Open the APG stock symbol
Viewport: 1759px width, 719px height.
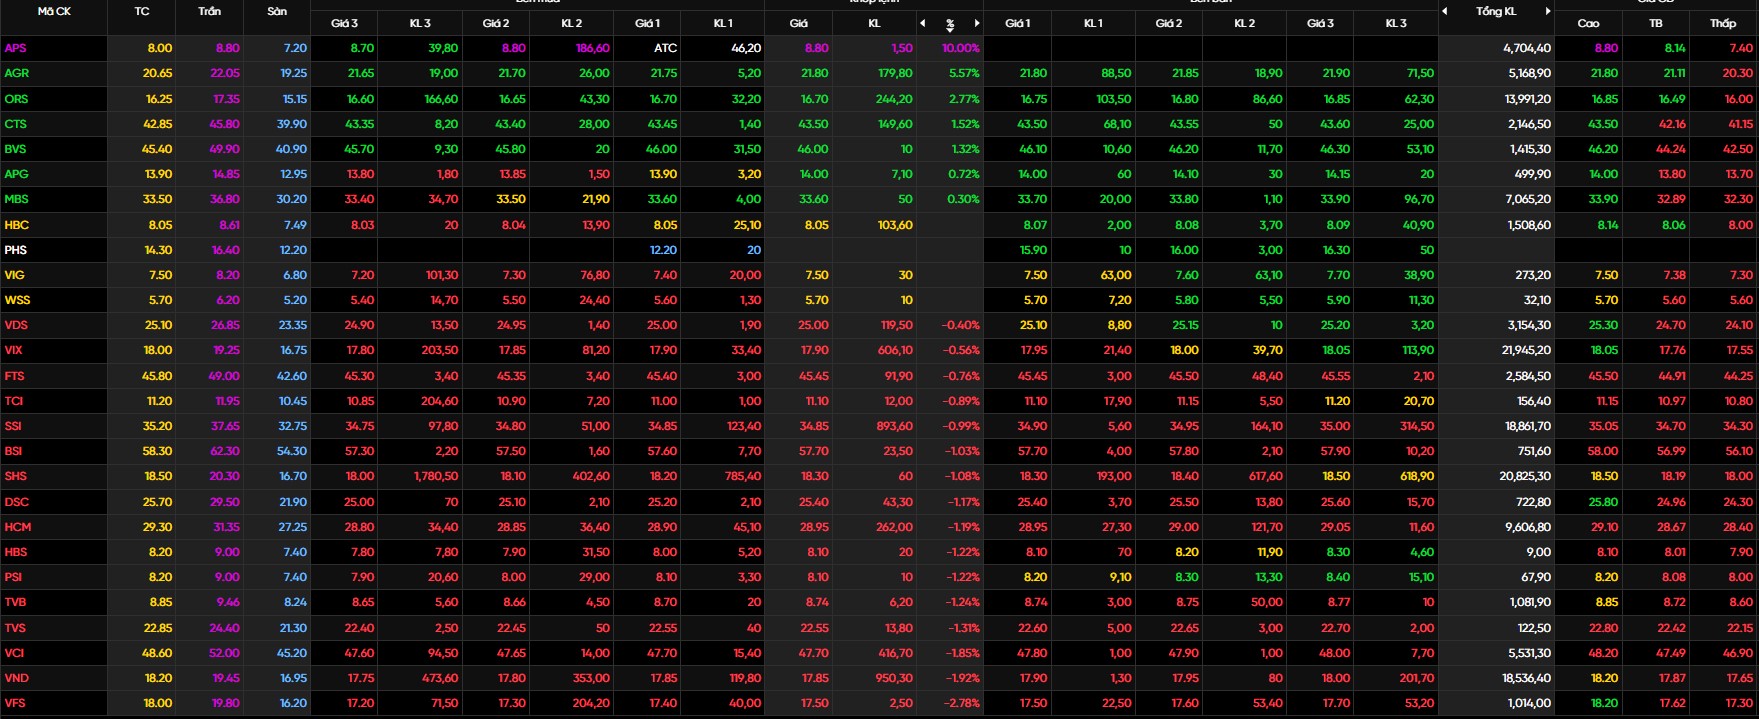click(16, 174)
